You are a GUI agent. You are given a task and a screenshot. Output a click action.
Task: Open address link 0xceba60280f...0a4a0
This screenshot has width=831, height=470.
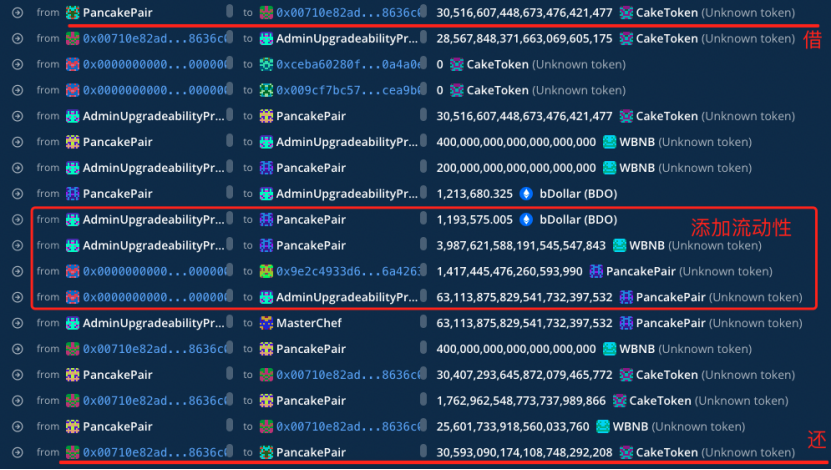(x=348, y=65)
